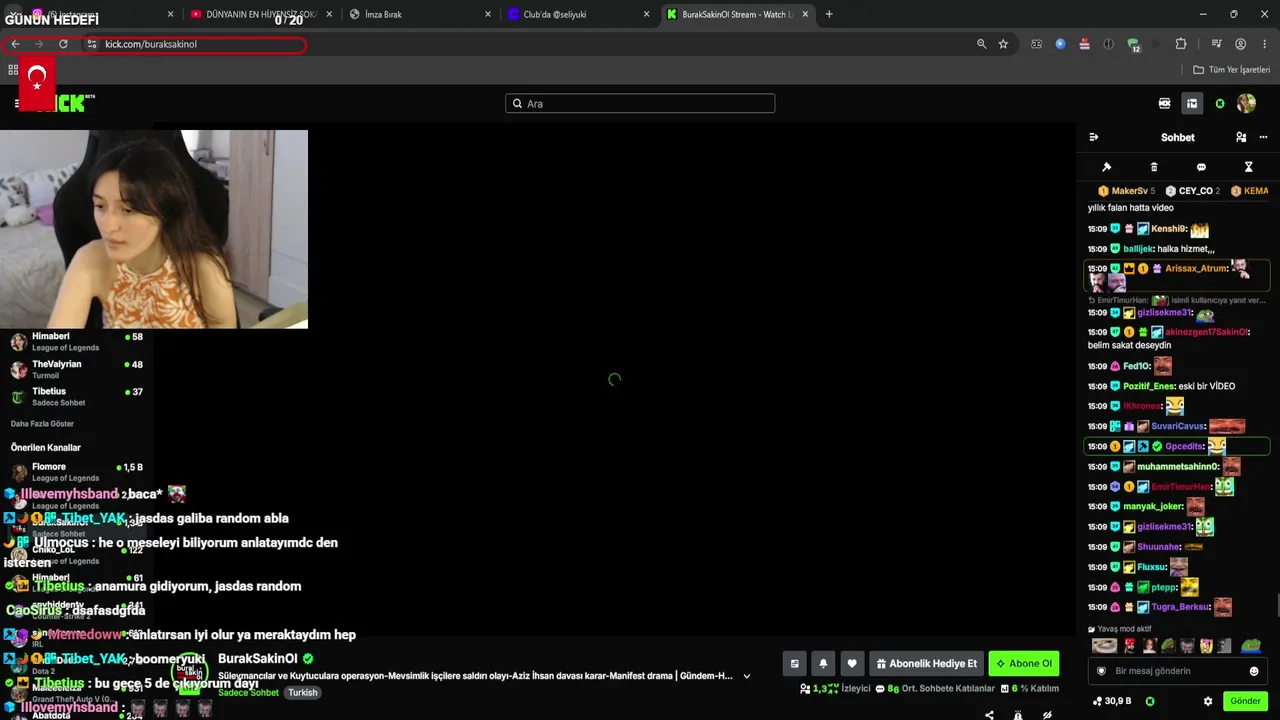Open the emoji picker in message box
The width and height of the screenshot is (1280, 720).
[x=1254, y=671]
